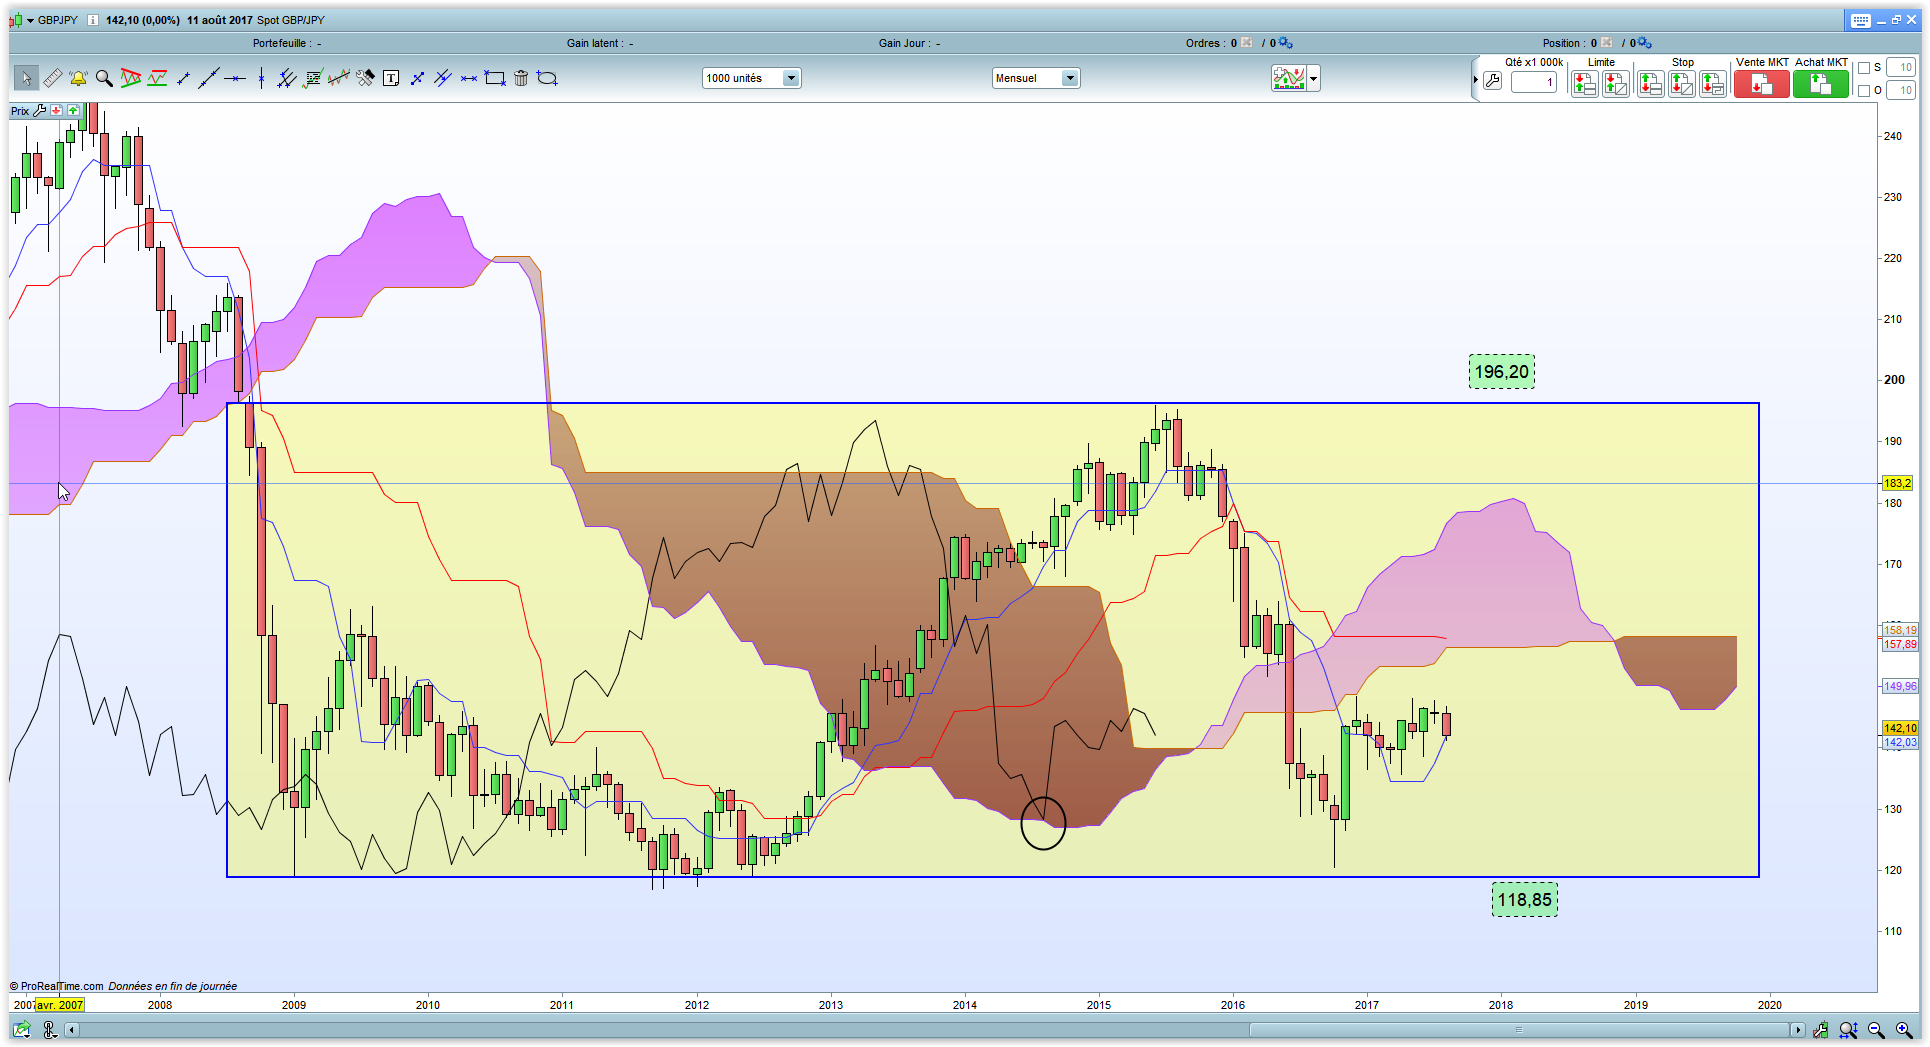Toggle the S checkbox

1864,68
